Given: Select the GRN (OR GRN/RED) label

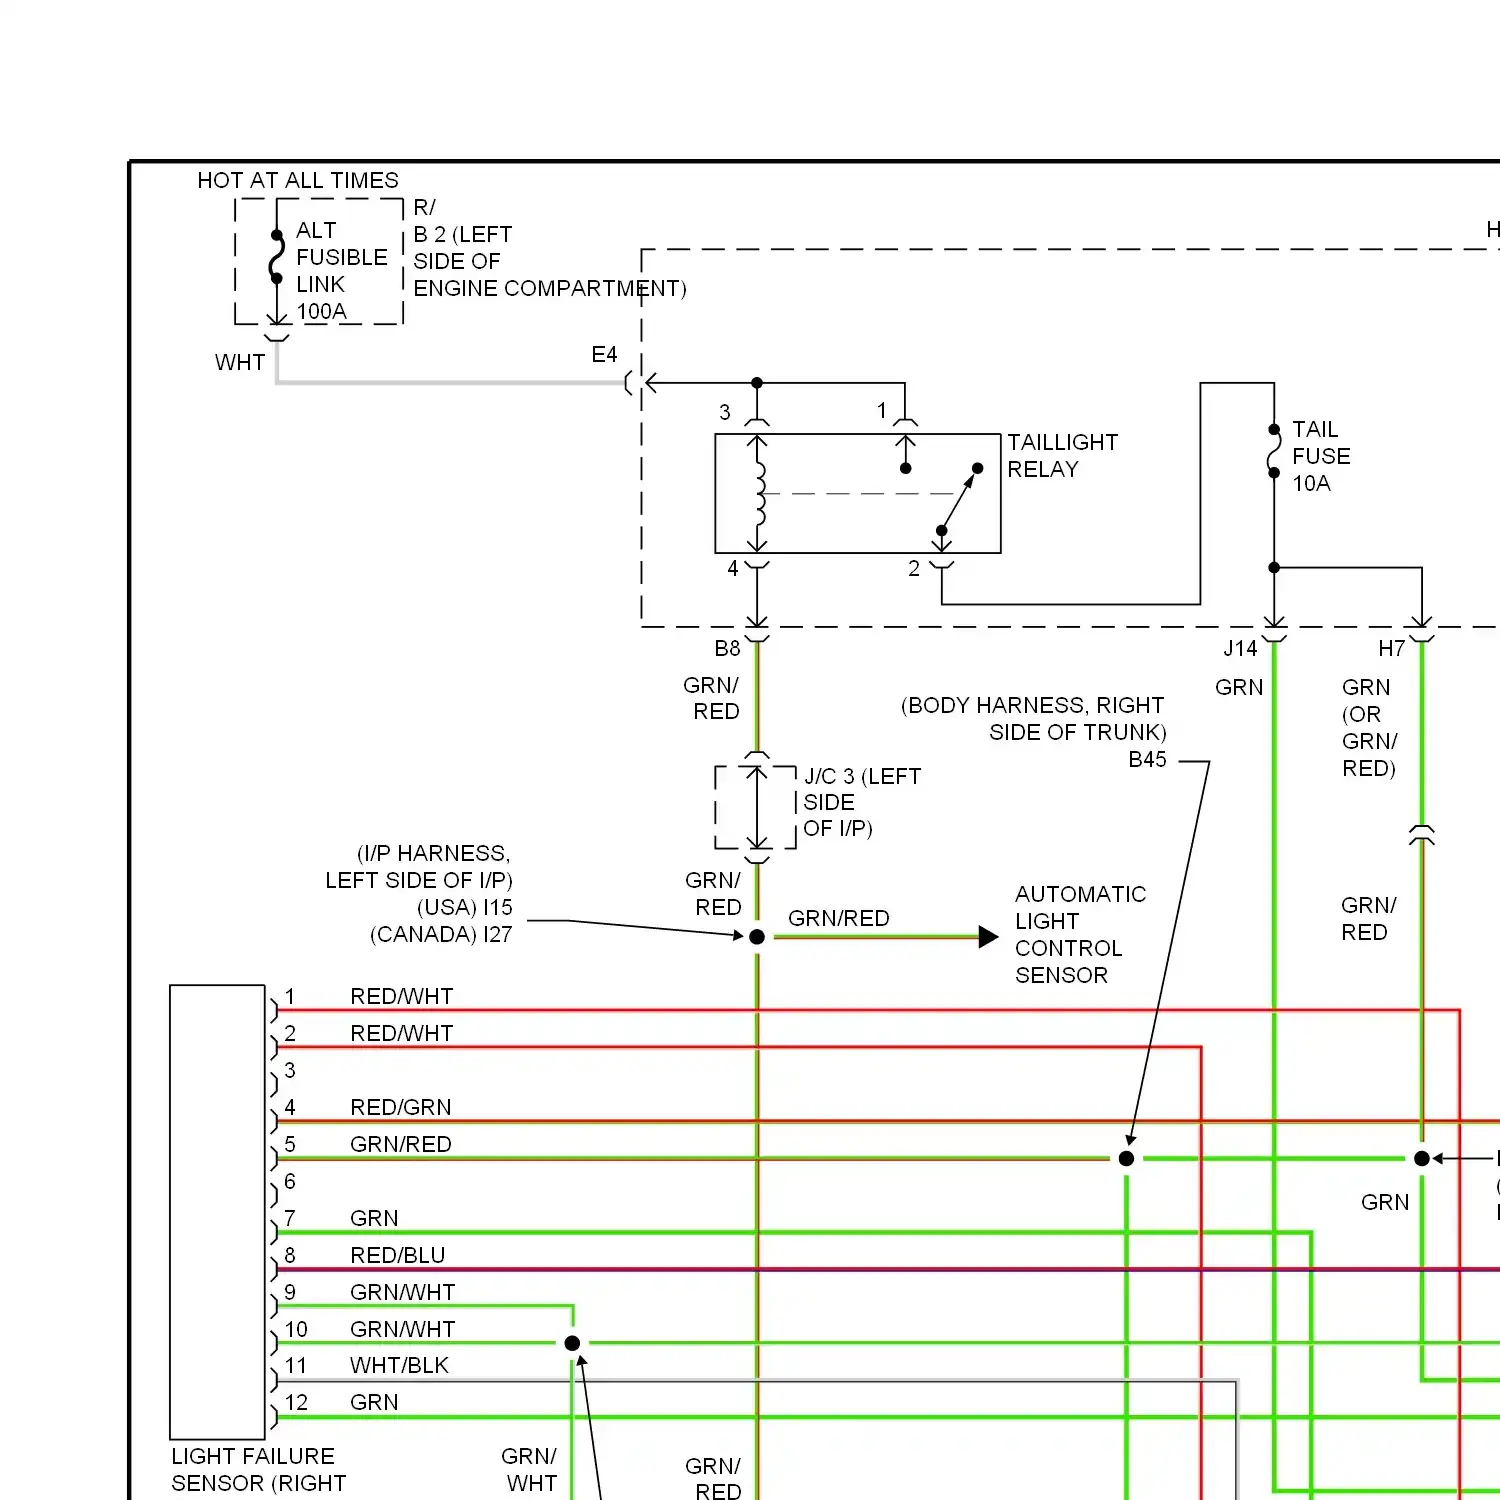Looking at the screenshot, I should point(1369,728).
